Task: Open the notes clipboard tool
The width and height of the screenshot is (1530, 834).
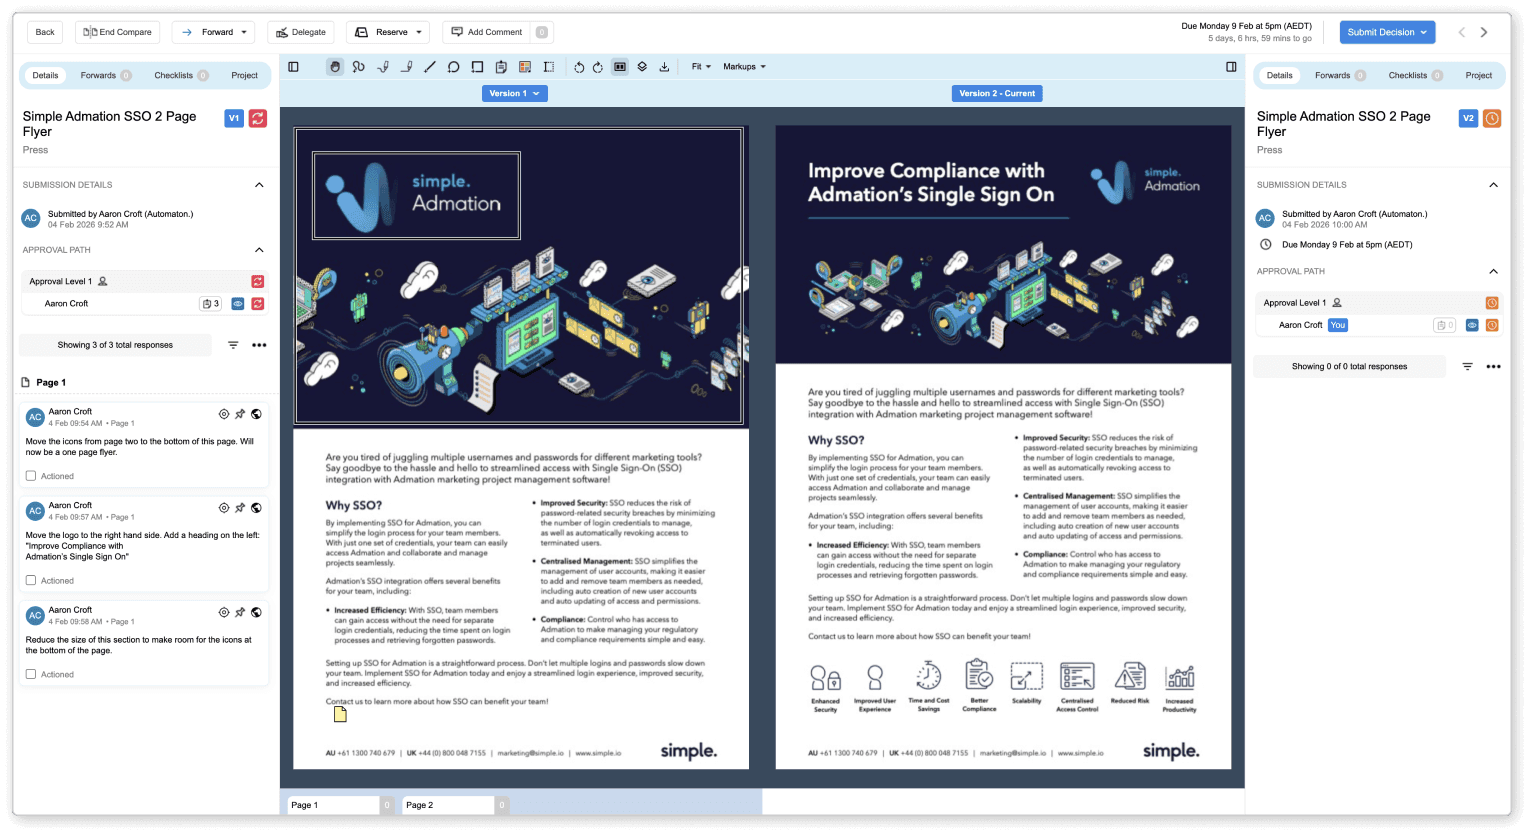Action: pyautogui.click(x=500, y=67)
